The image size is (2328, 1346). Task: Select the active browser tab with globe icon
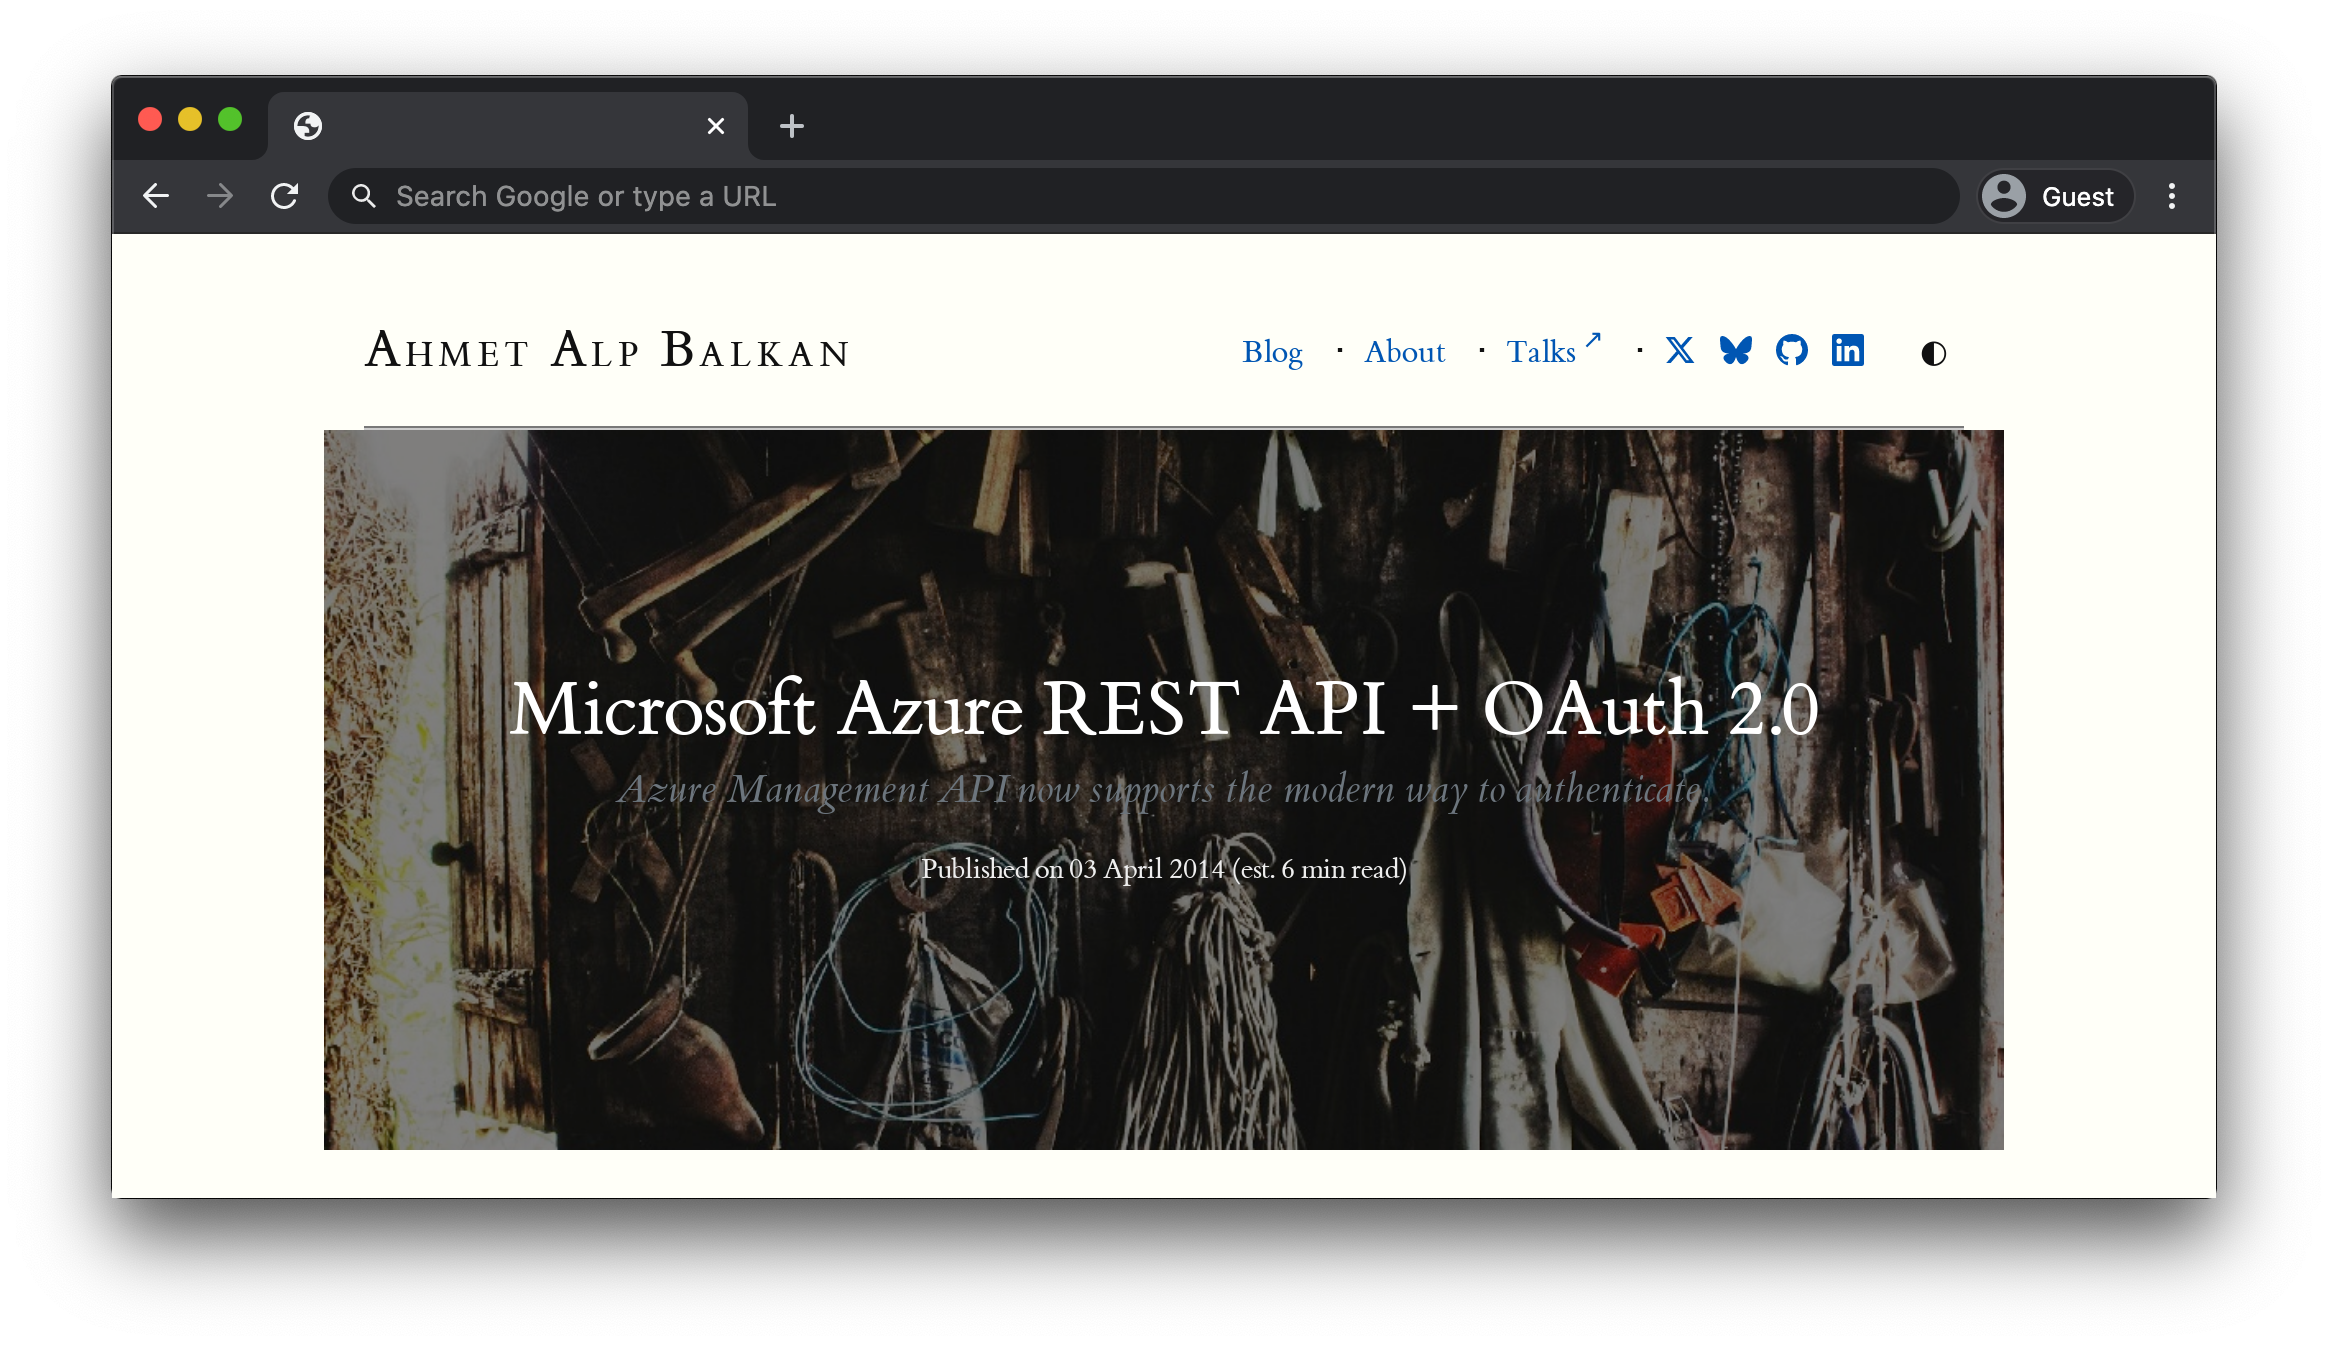[x=508, y=126]
